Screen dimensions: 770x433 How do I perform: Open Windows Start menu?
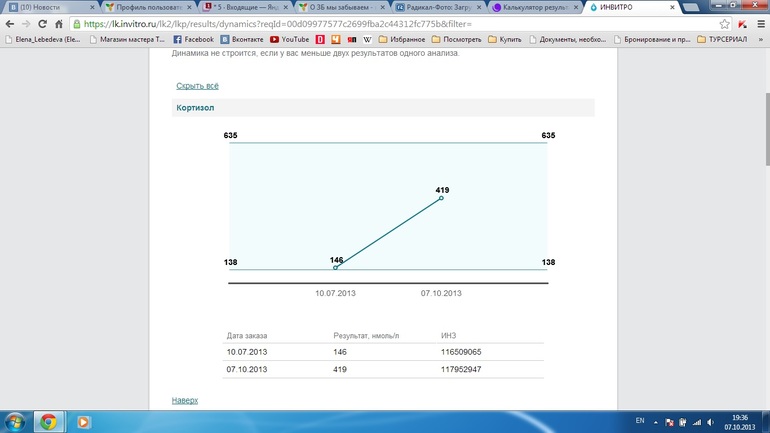[15, 422]
